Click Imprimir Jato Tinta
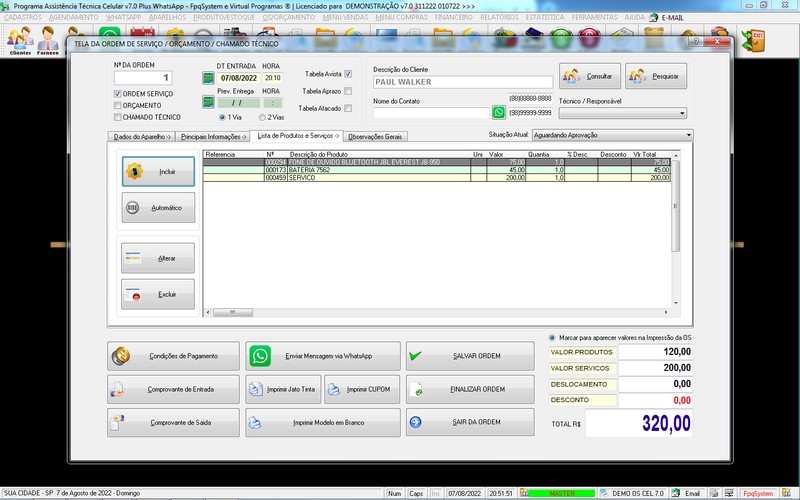This screenshot has width=800, height=500. [284, 389]
